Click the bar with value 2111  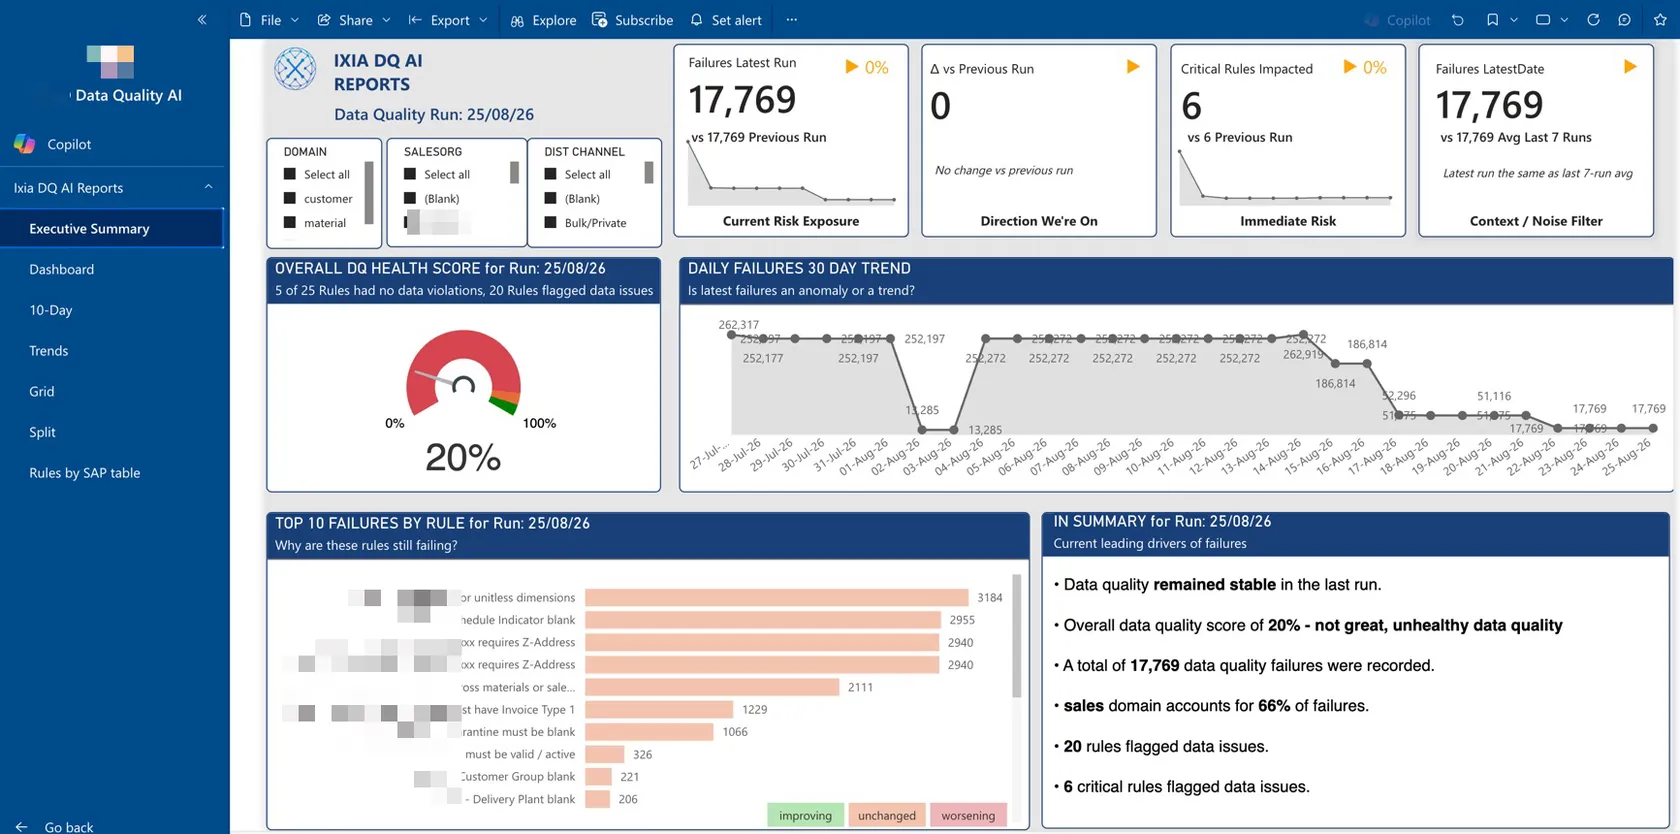tap(712, 687)
